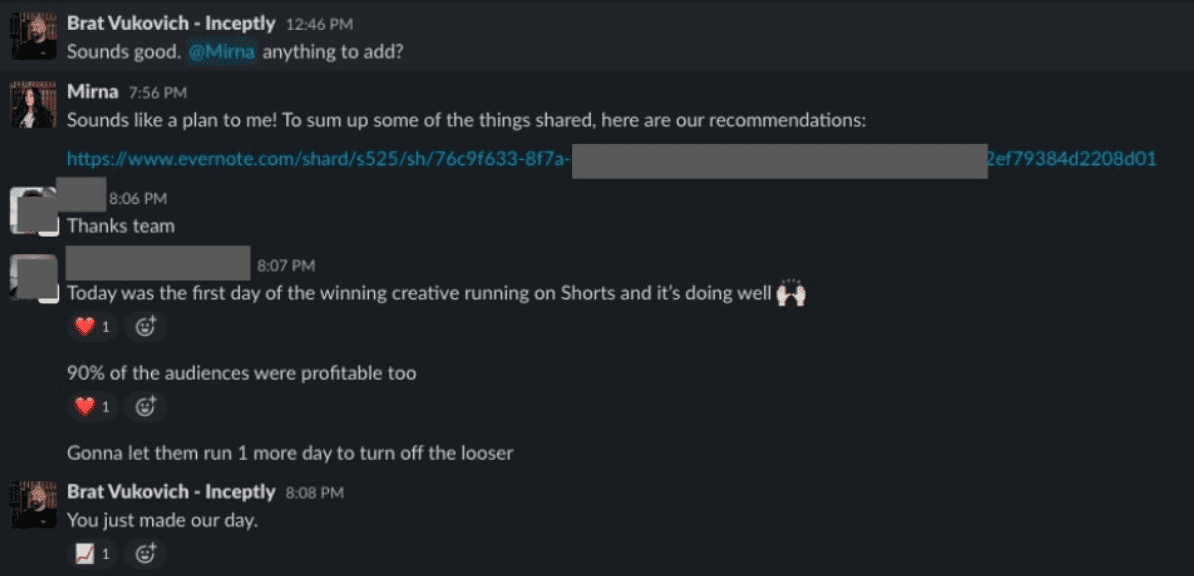Add reaction beside heart under Shorts message
Viewport: 1194px width, 576px height.
(x=146, y=326)
